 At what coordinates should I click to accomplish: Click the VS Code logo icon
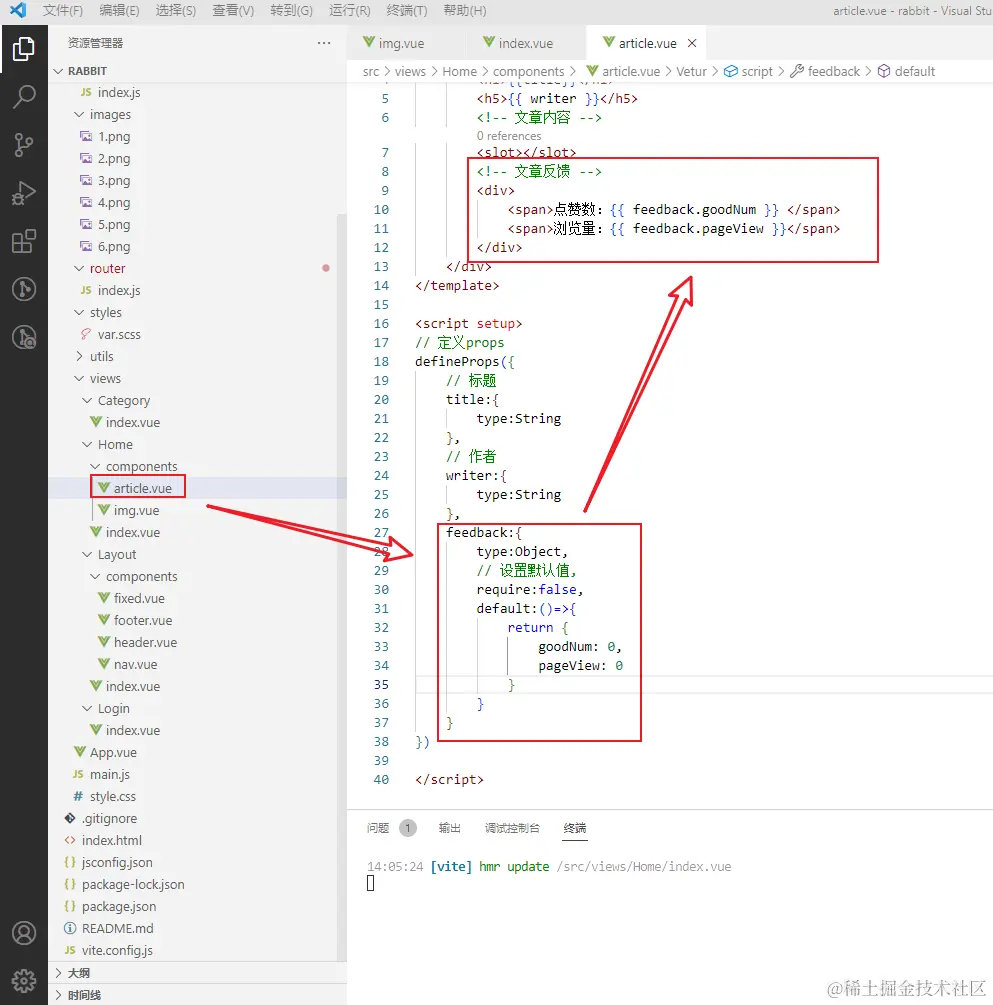point(18,10)
